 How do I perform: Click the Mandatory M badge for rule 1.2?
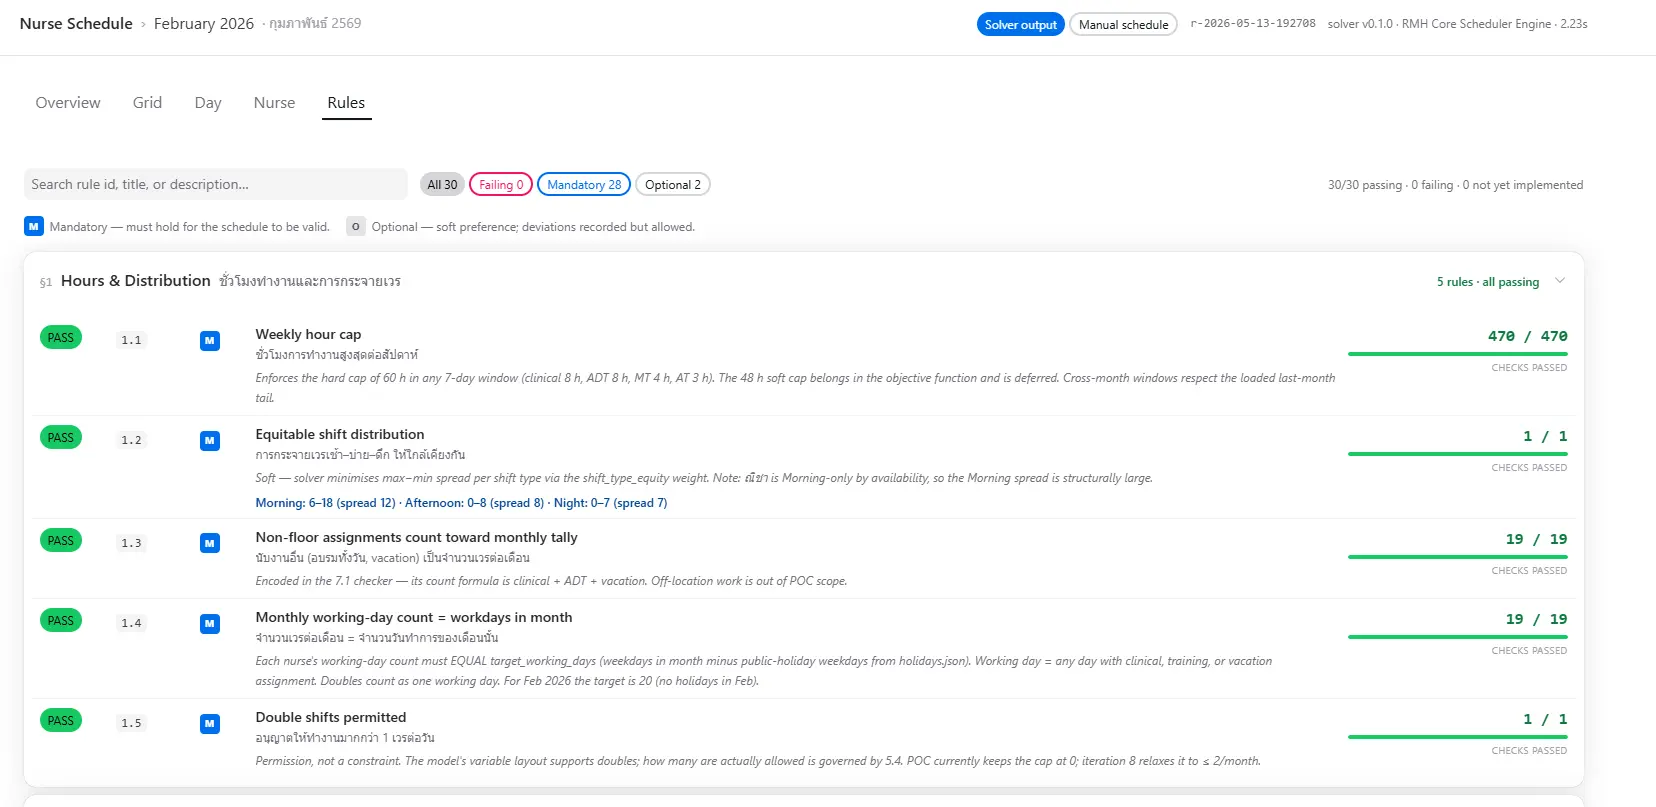tap(210, 441)
